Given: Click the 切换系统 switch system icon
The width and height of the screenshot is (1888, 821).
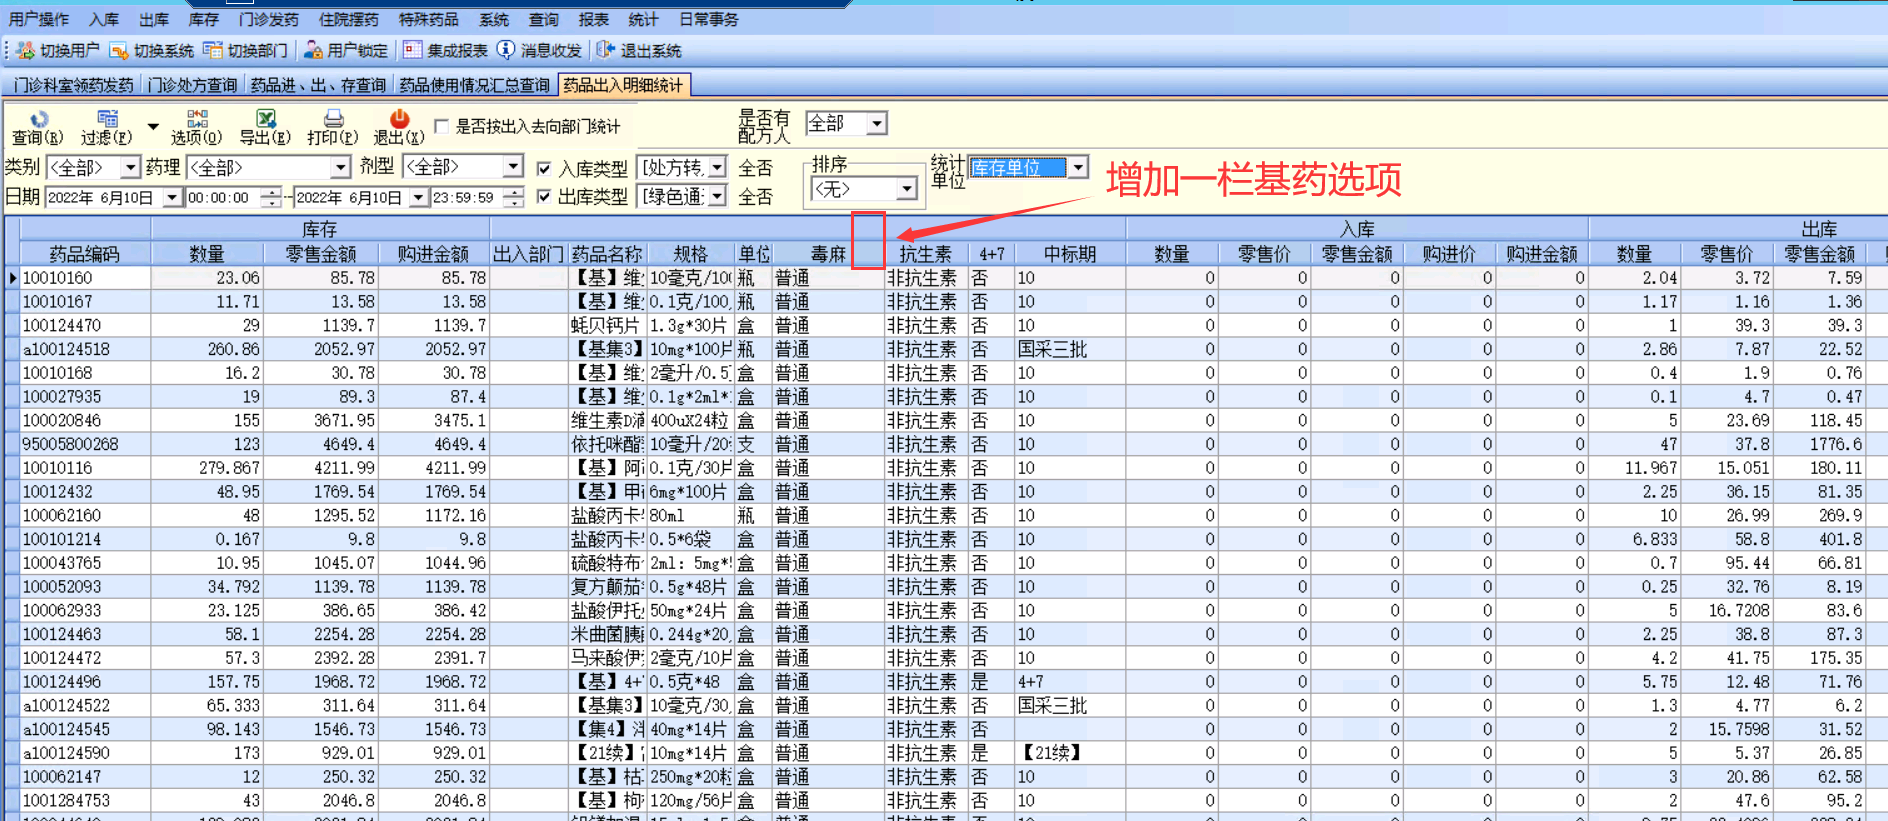Looking at the screenshot, I should (119, 50).
